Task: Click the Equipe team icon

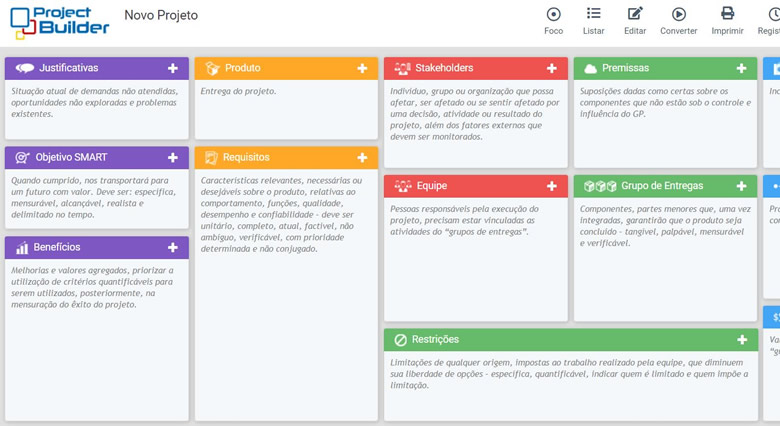Action: coord(403,186)
